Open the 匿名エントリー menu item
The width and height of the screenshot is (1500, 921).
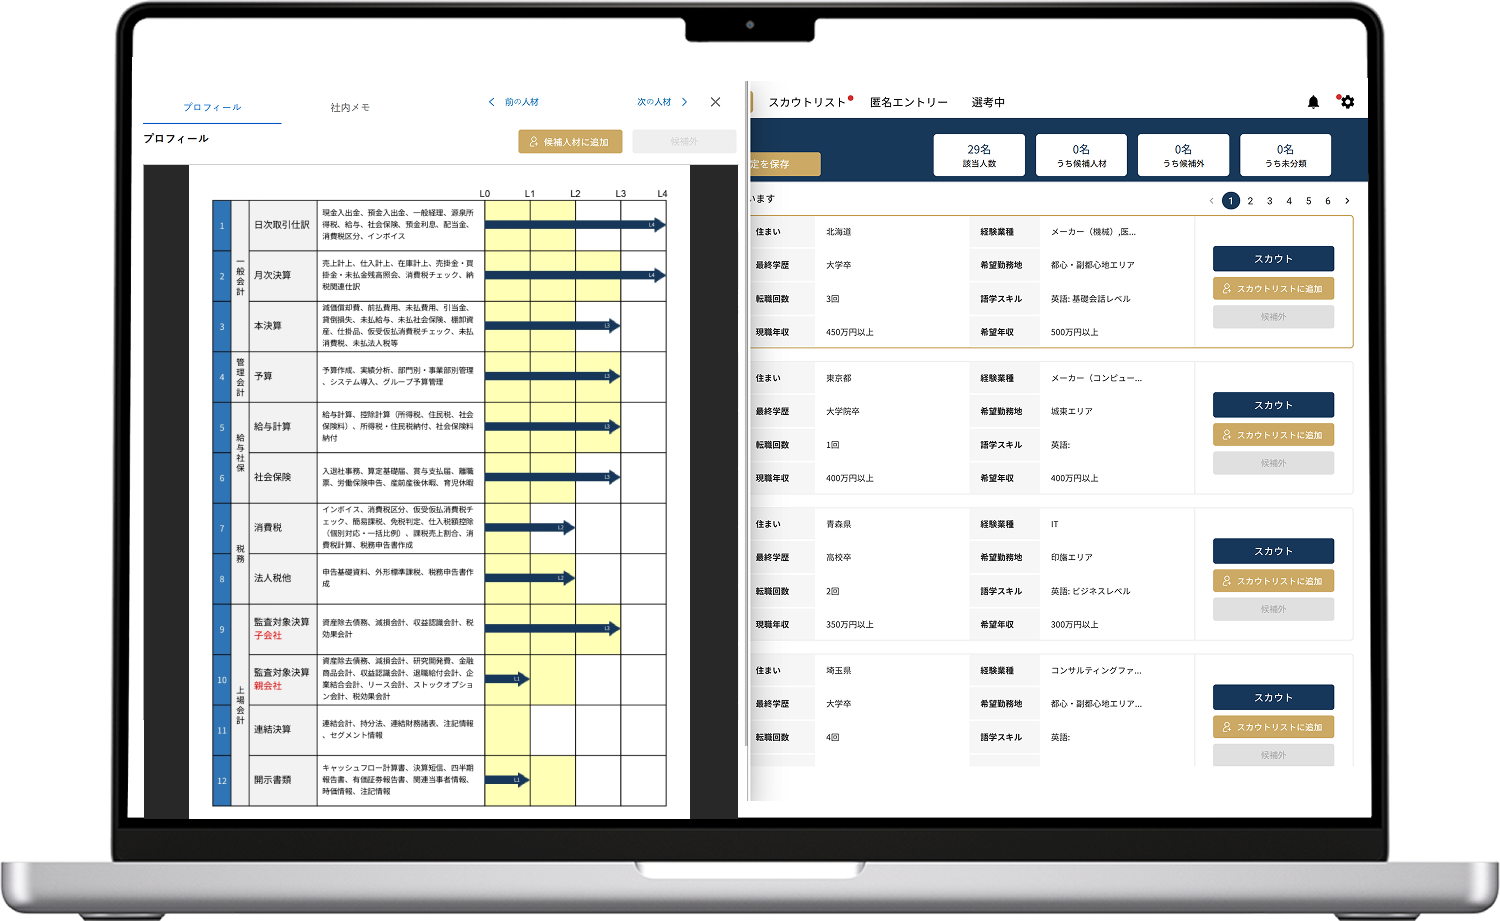coord(908,102)
